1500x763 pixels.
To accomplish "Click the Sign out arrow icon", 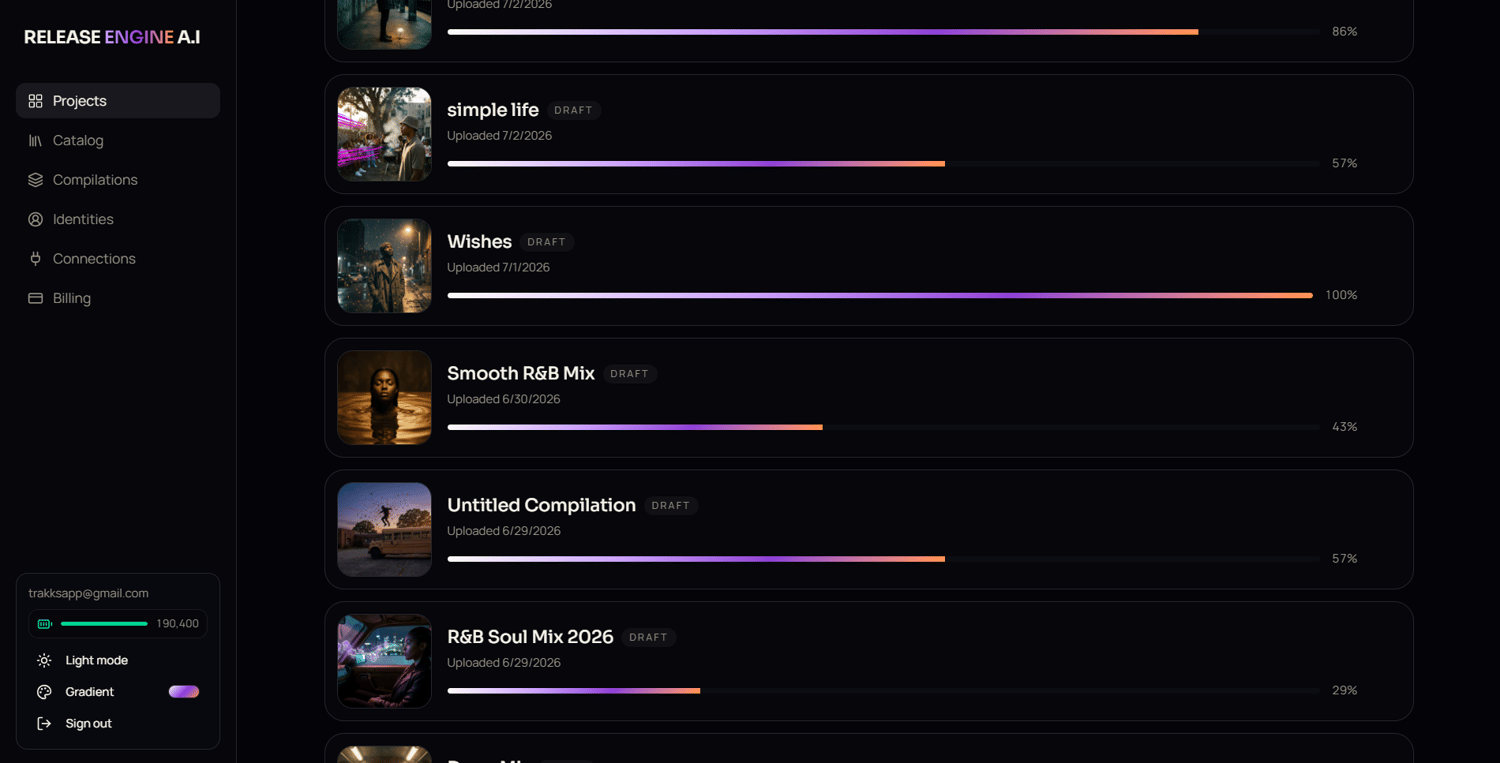I will pyautogui.click(x=44, y=723).
